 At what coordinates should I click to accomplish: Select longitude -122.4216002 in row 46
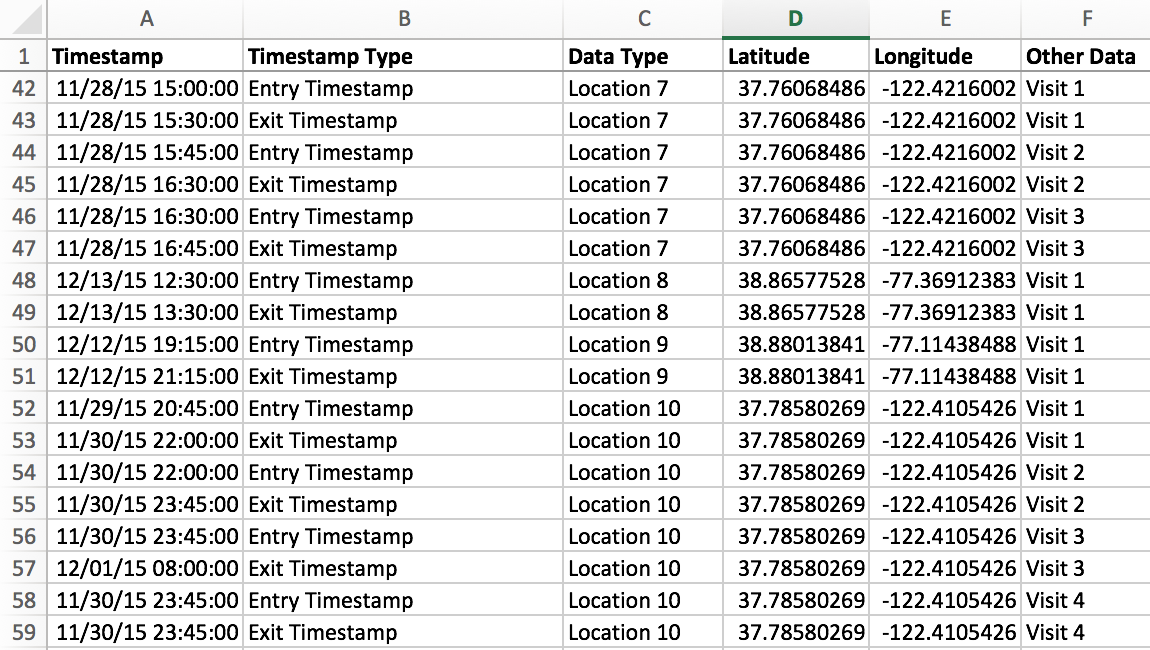945,216
